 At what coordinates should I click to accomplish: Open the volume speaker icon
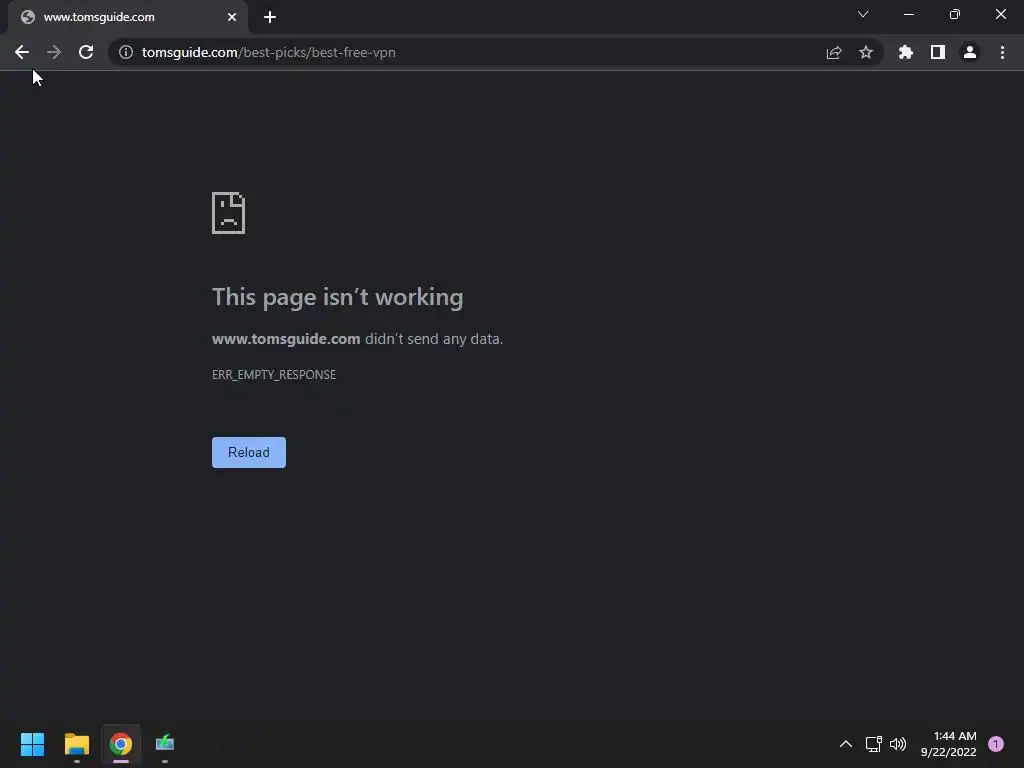[898, 744]
